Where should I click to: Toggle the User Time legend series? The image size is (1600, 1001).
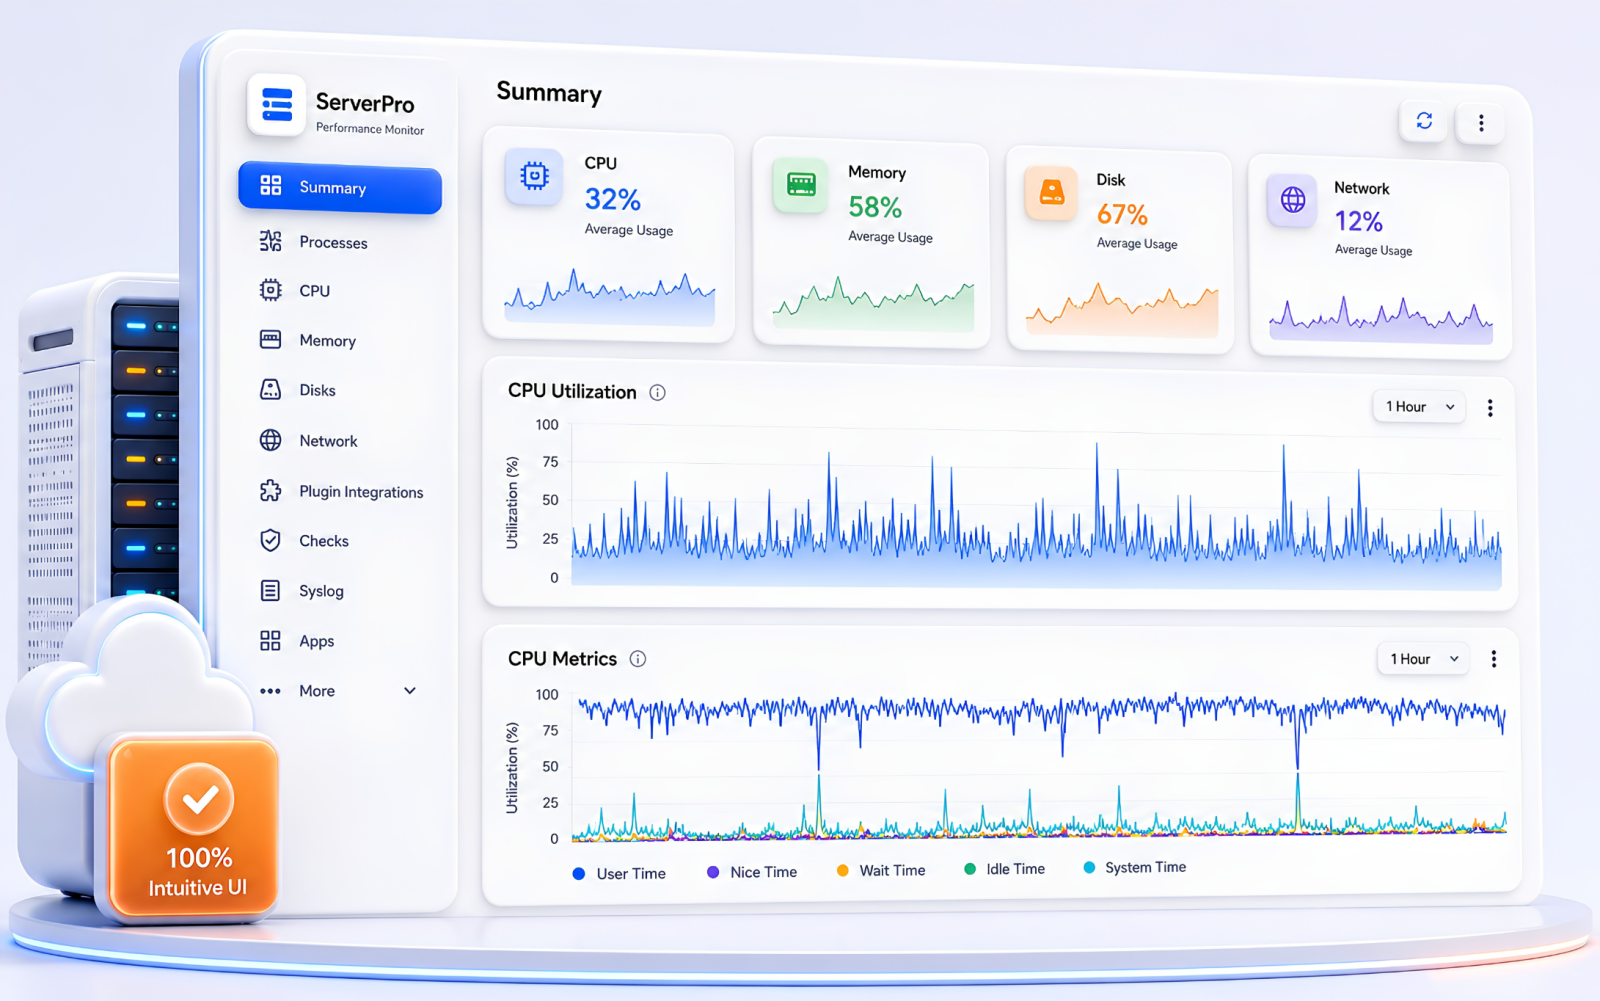[x=619, y=874]
